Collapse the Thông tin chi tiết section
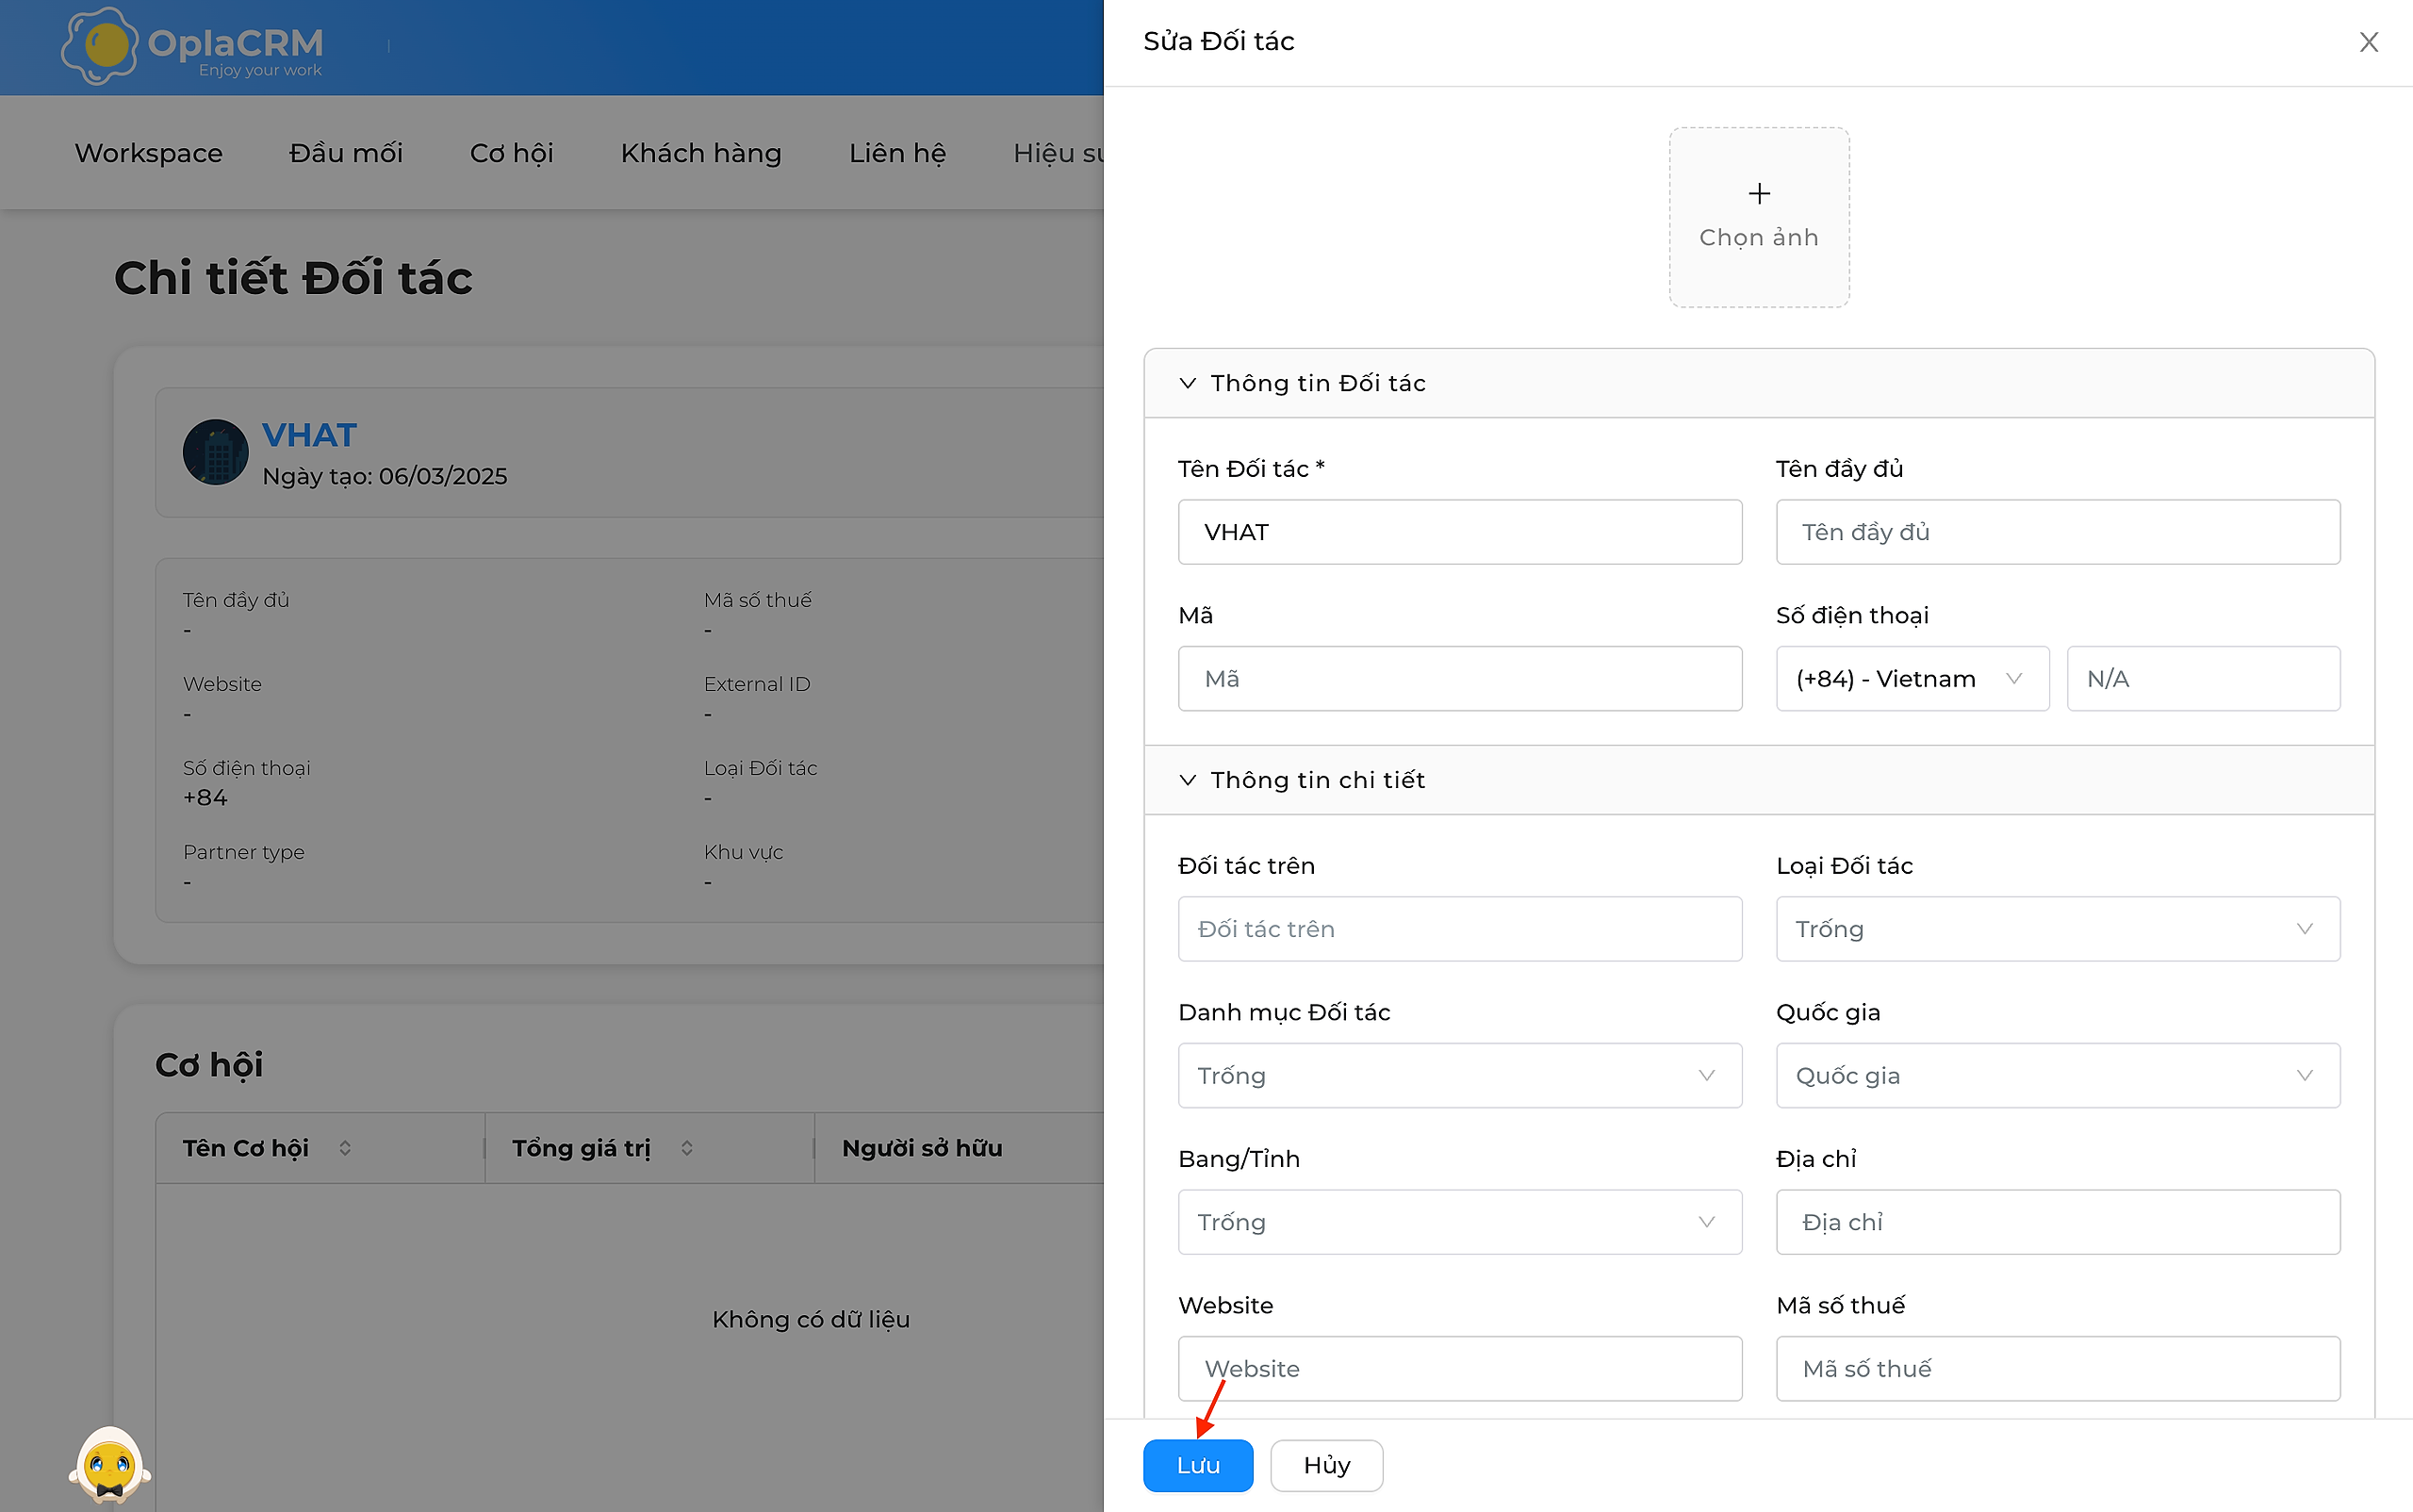2413x1512 pixels. pos(1759,780)
